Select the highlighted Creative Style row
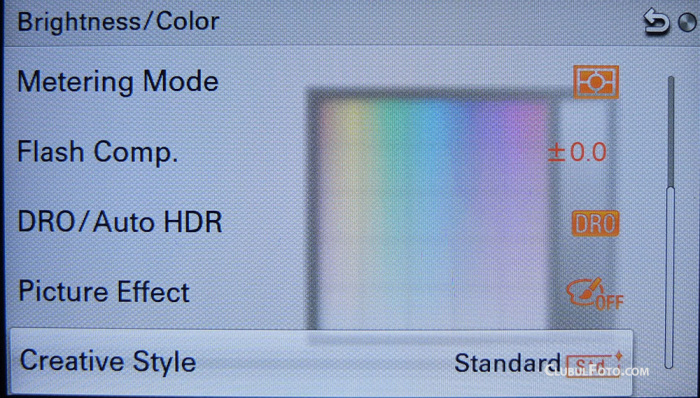Image resolution: width=700 pixels, height=398 pixels. (321, 361)
